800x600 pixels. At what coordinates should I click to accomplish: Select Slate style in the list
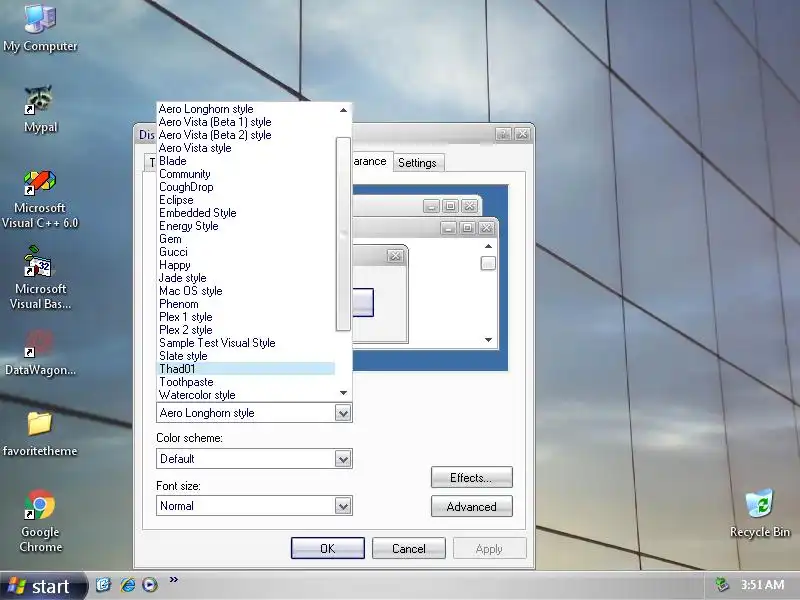click(x=245, y=356)
